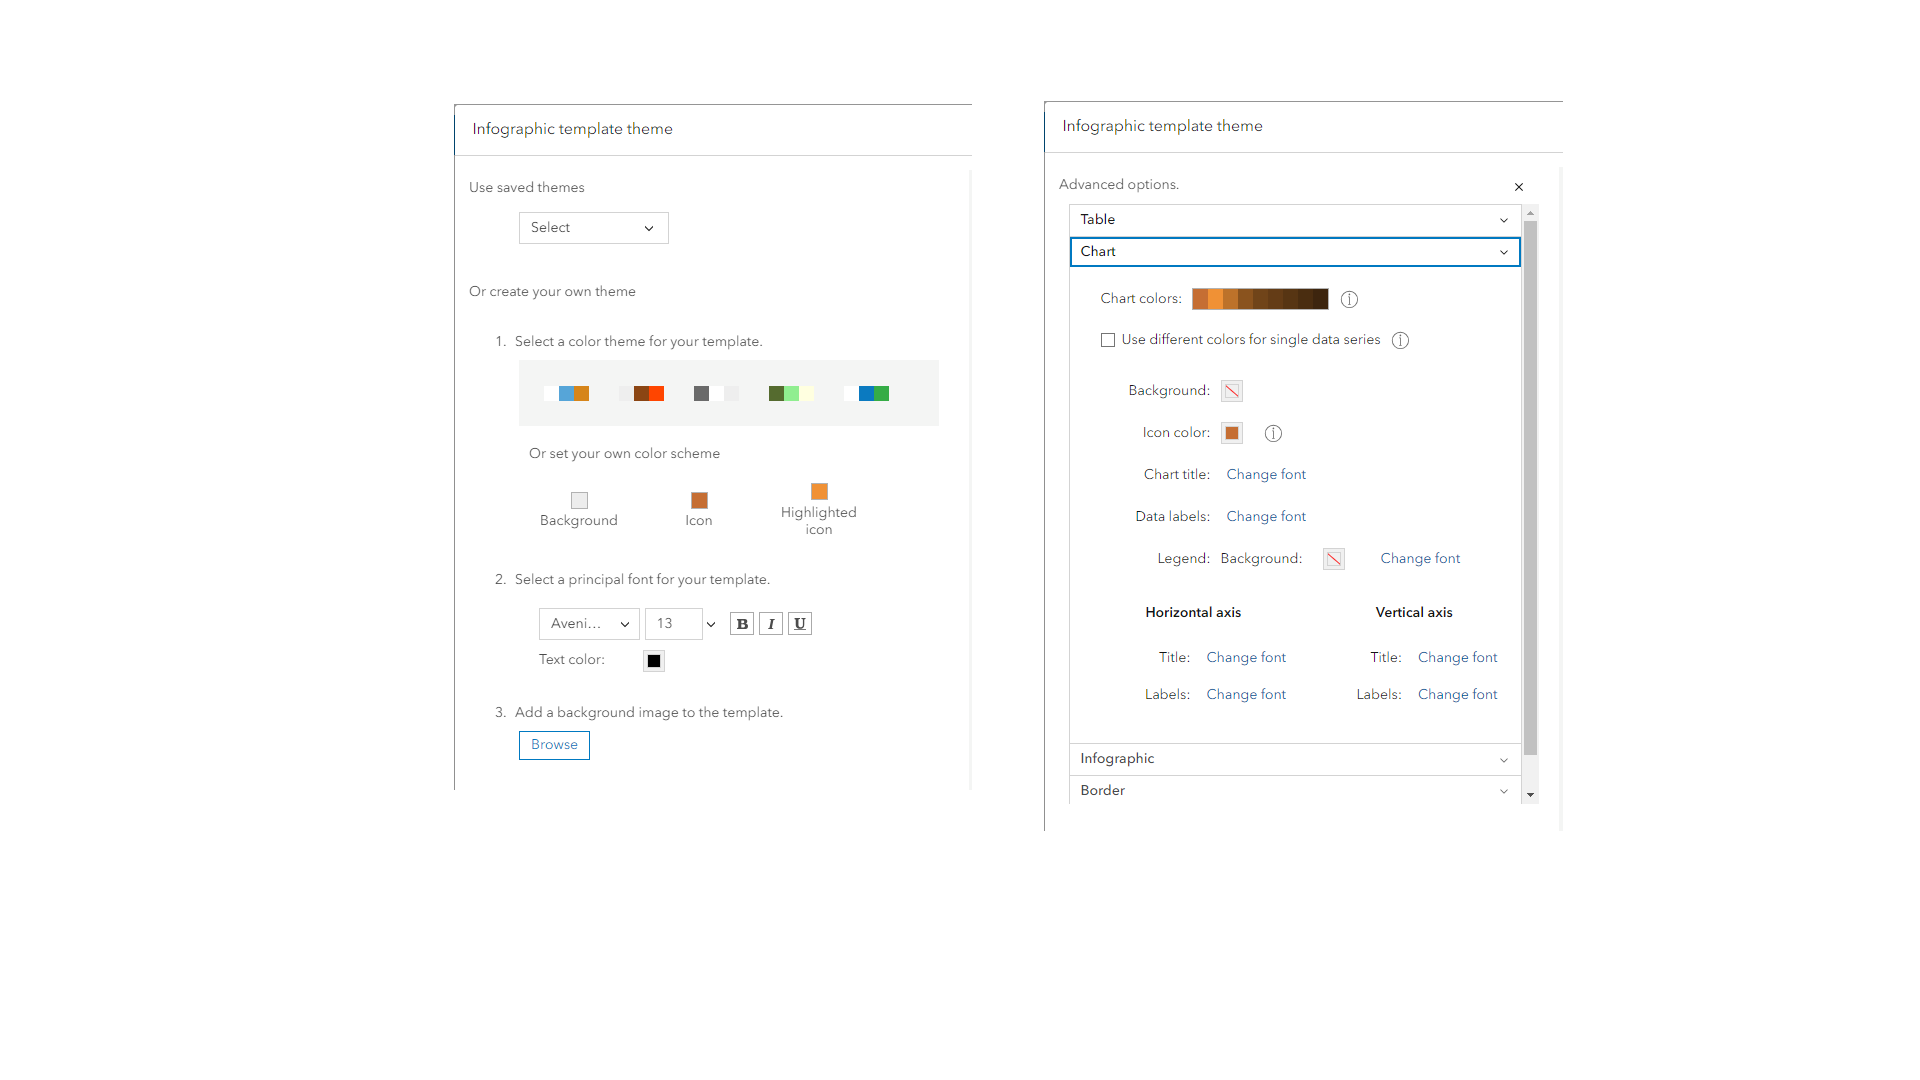Screen dimensions: 1920x1080
Task: Expand the Table section
Action: [1294, 219]
